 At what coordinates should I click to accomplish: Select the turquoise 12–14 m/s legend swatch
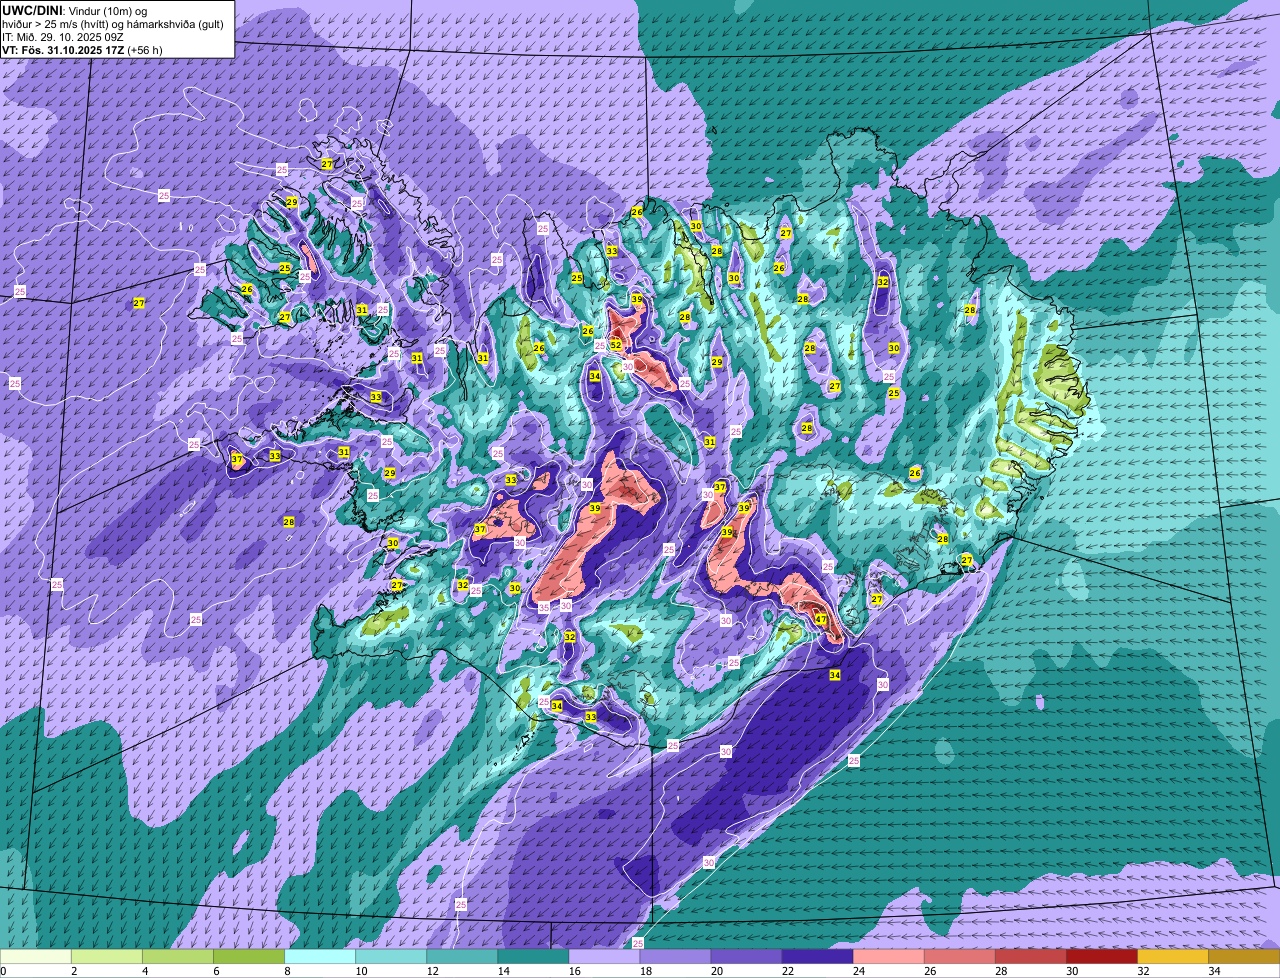(462, 956)
